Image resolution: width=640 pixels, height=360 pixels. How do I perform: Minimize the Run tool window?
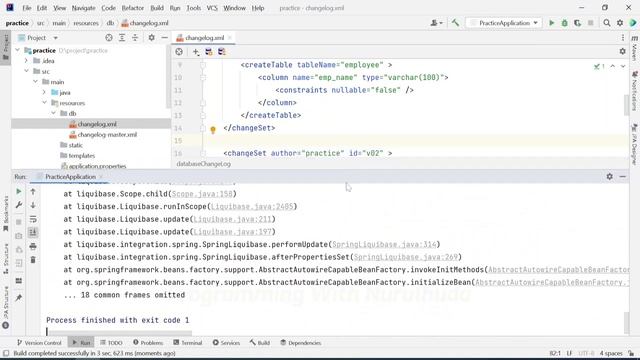click(622, 176)
